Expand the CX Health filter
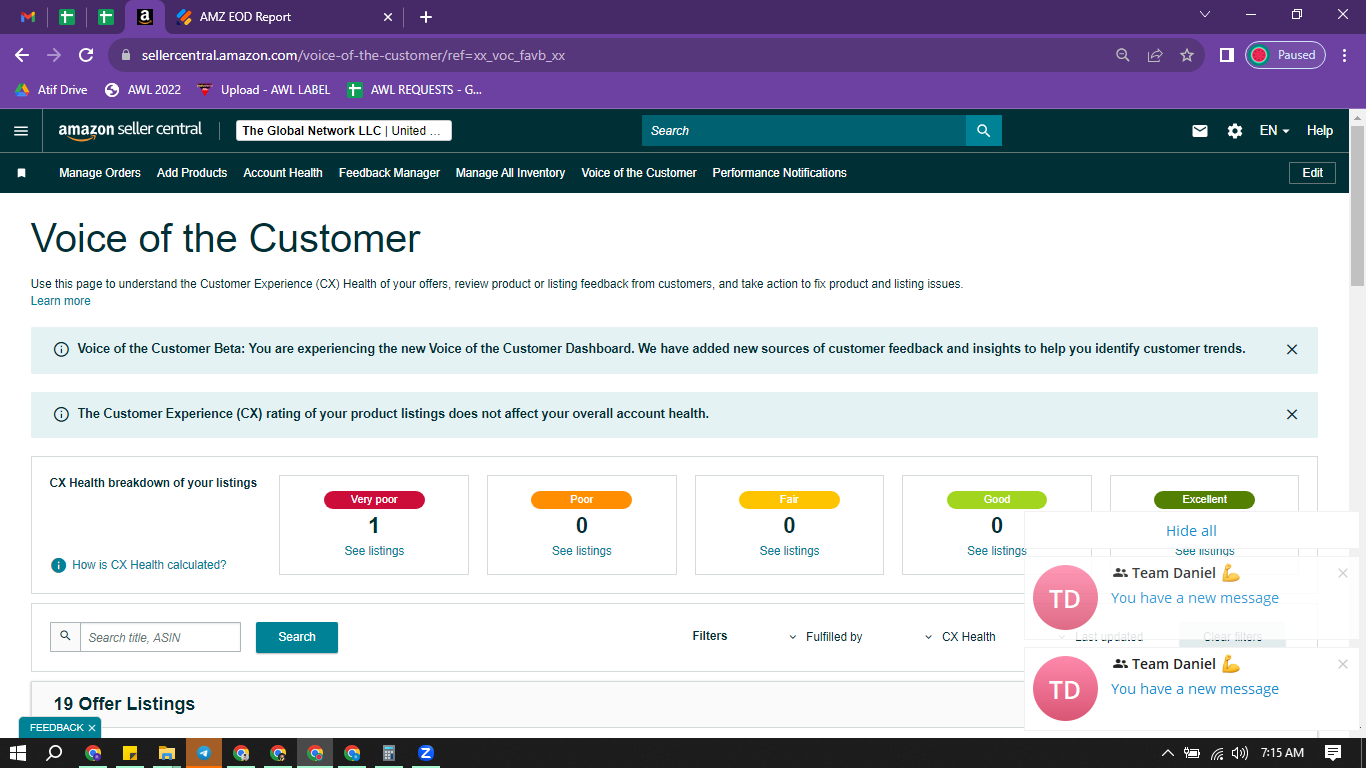Viewport: 1366px width, 768px height. (x=959, y=637)
